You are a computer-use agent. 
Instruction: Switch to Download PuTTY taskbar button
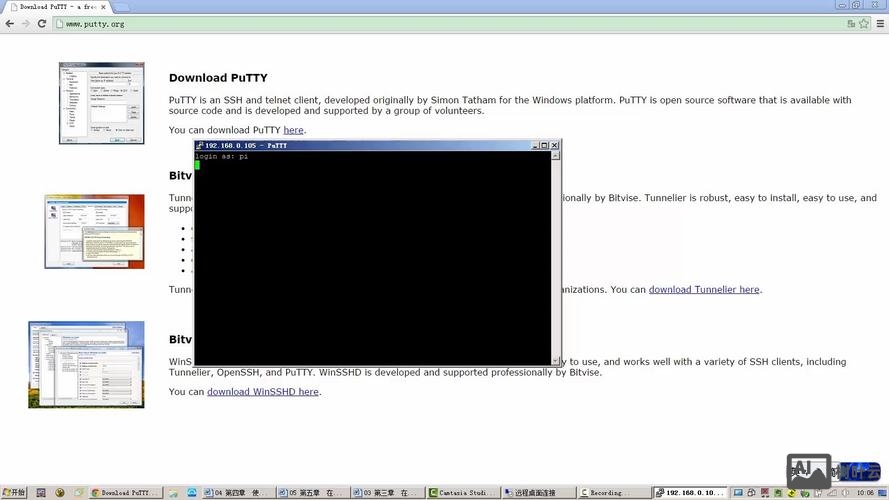tap(126, 493)
